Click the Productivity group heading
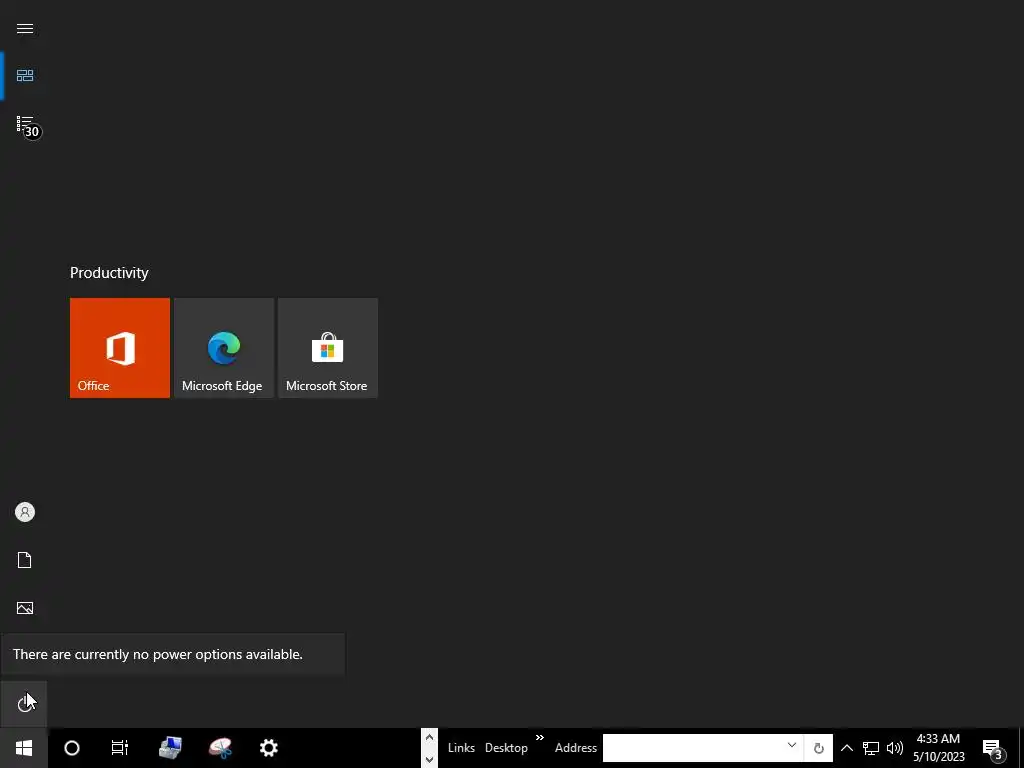Screen dimensions: 1024x768 pos(109,273)
